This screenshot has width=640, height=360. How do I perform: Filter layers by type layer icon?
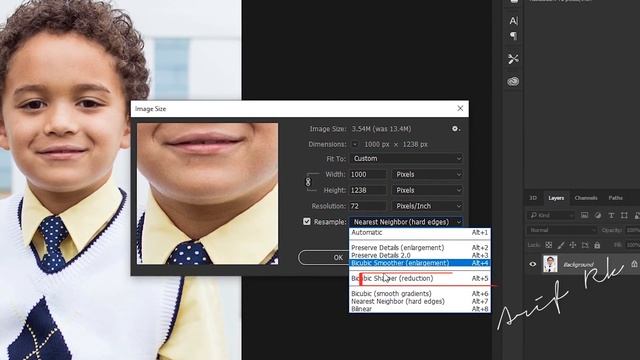pos(611,215)
